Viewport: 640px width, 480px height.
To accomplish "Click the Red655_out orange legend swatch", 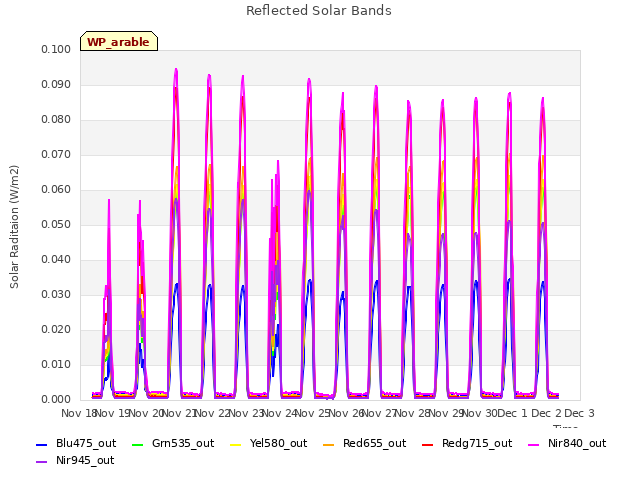I will point(329,444).
